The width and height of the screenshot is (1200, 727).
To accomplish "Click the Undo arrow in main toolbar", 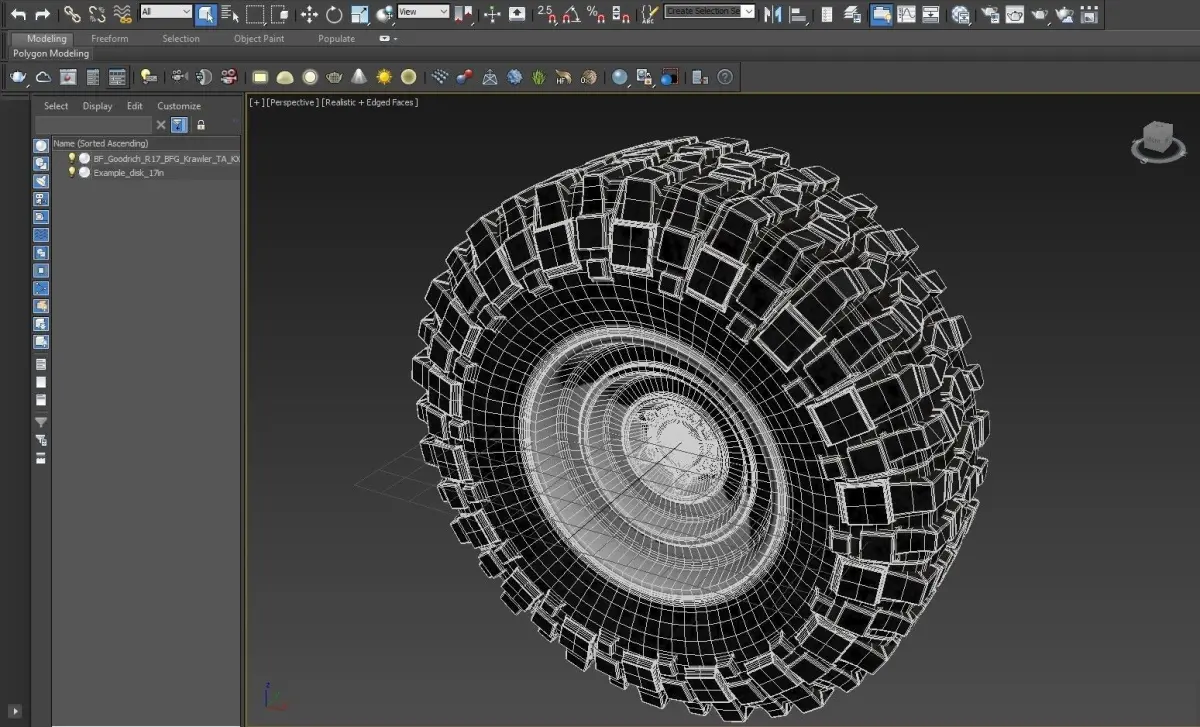I will click(18, 14).
